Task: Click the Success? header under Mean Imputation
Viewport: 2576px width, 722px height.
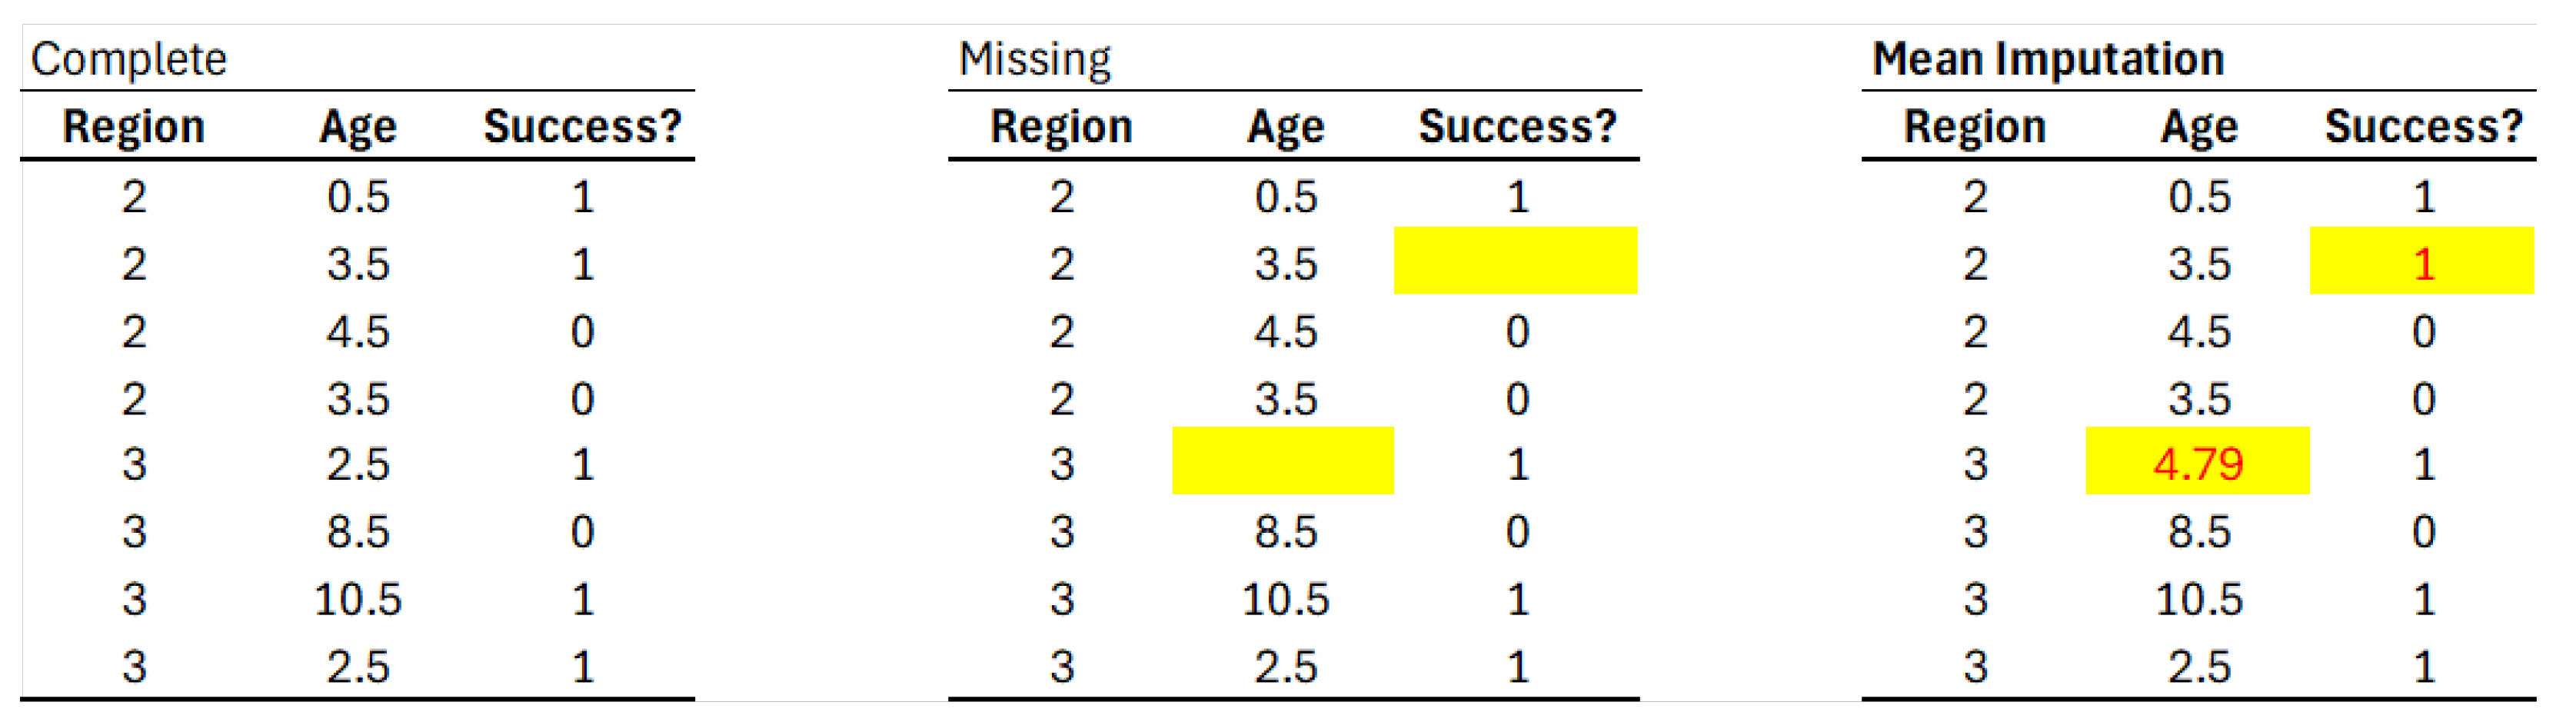Action: [x=2423, y=127]
